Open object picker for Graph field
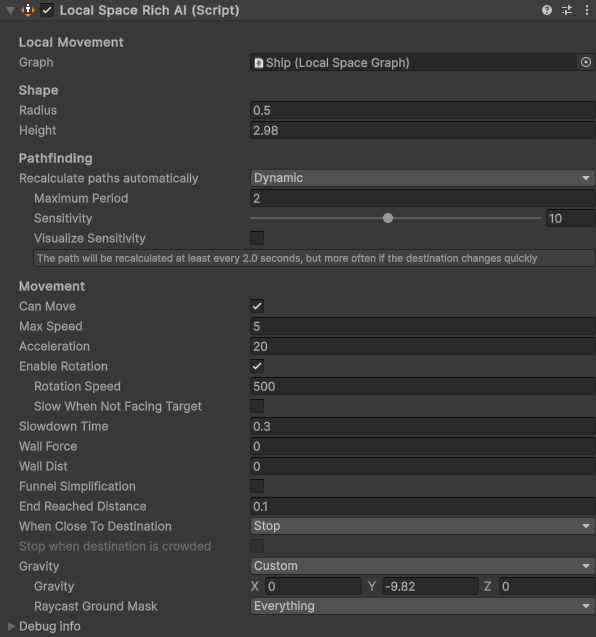Screen dimensions: 596x637 coord(586,62)
